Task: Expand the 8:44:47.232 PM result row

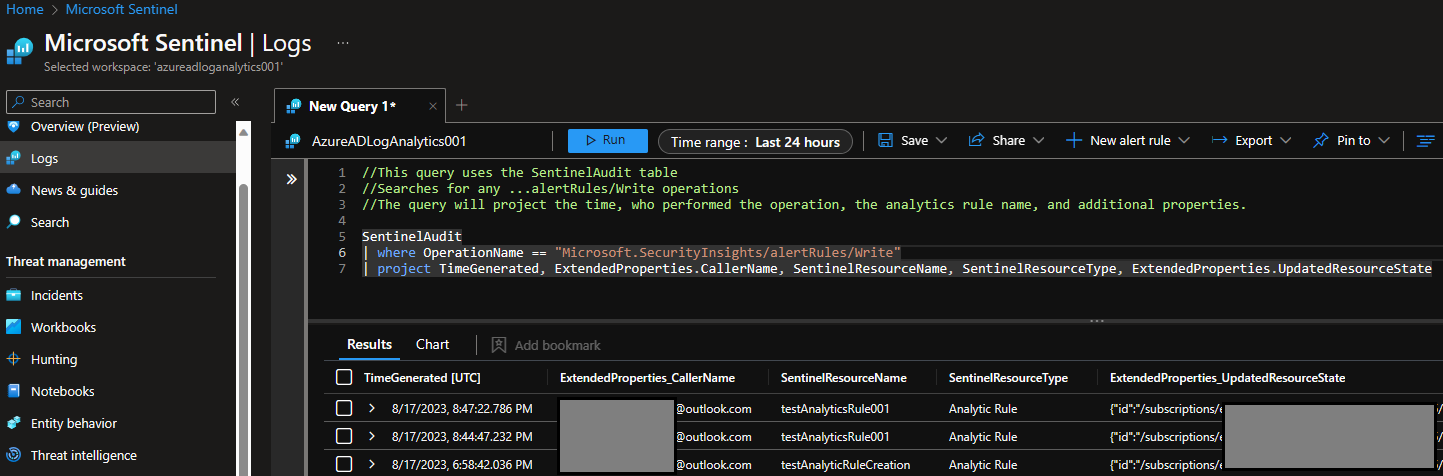Action: pyautogui.click(x=371, y=436)
